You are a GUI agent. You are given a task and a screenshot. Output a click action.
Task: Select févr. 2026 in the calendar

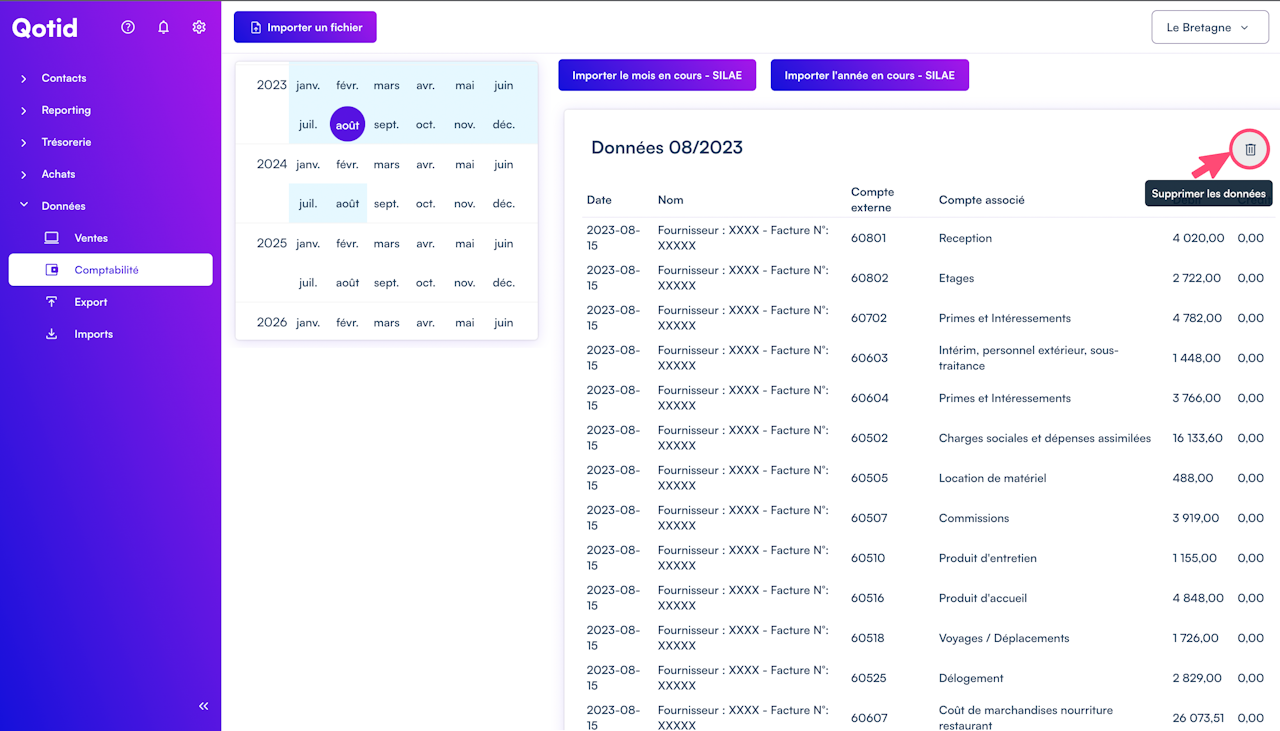tap(347, 323)
